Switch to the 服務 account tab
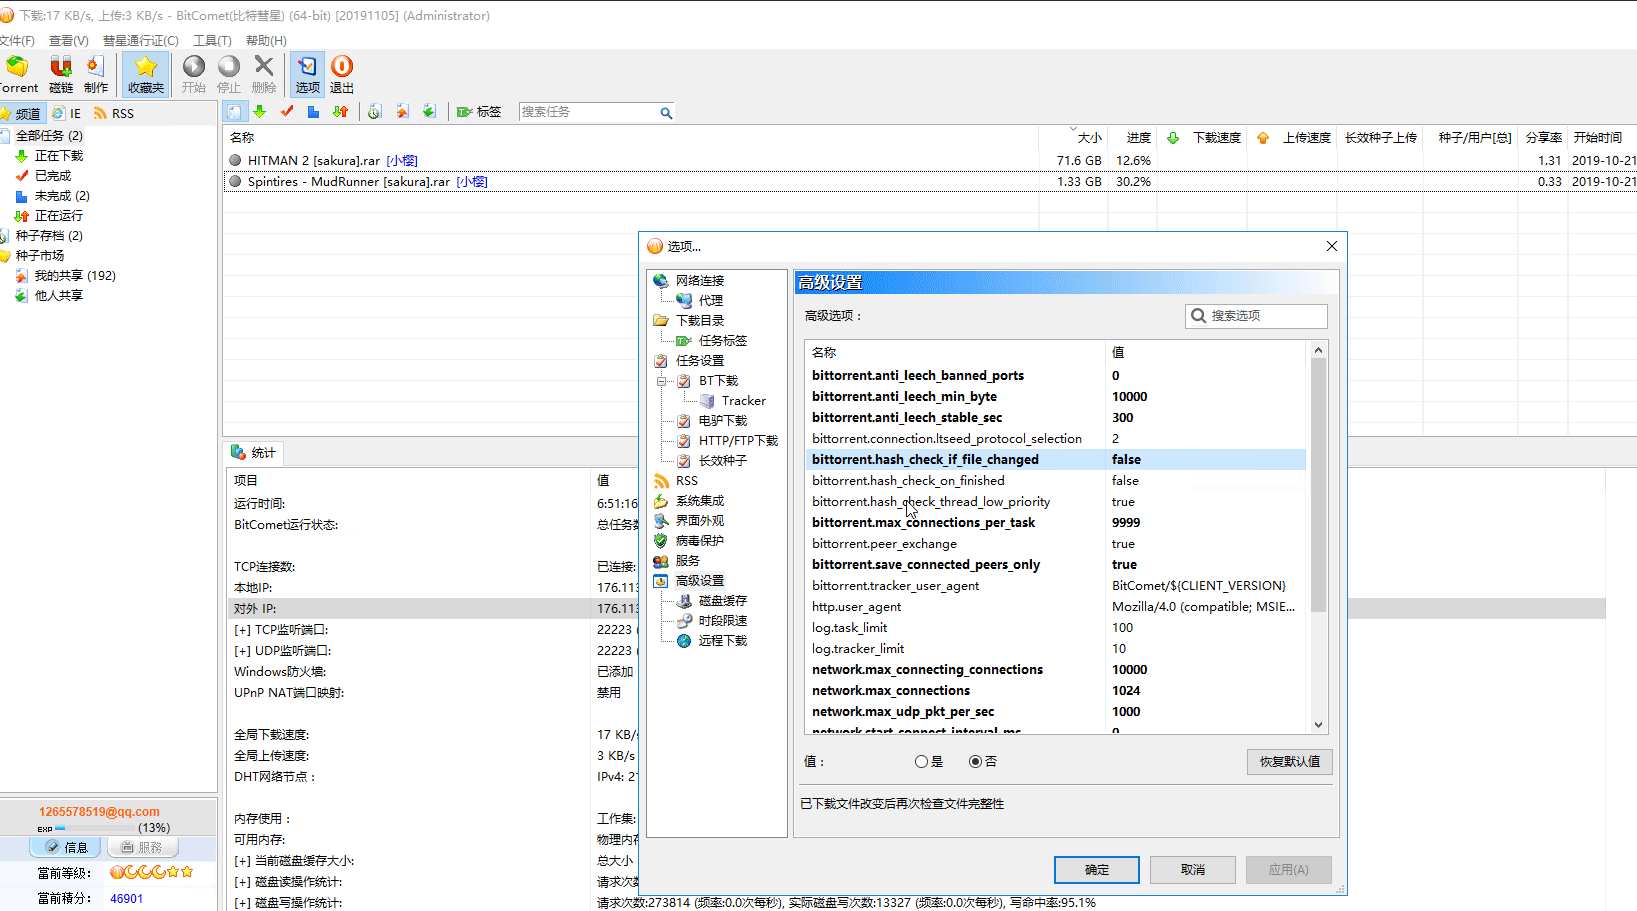This screenshot has height=911, width=1637. click(142, 847)
